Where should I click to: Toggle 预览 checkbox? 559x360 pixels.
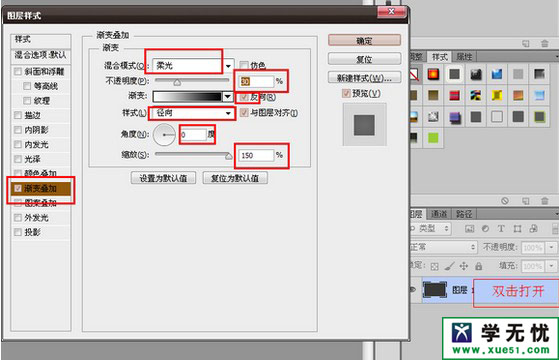pyautogui.click(x=346, y=93)
